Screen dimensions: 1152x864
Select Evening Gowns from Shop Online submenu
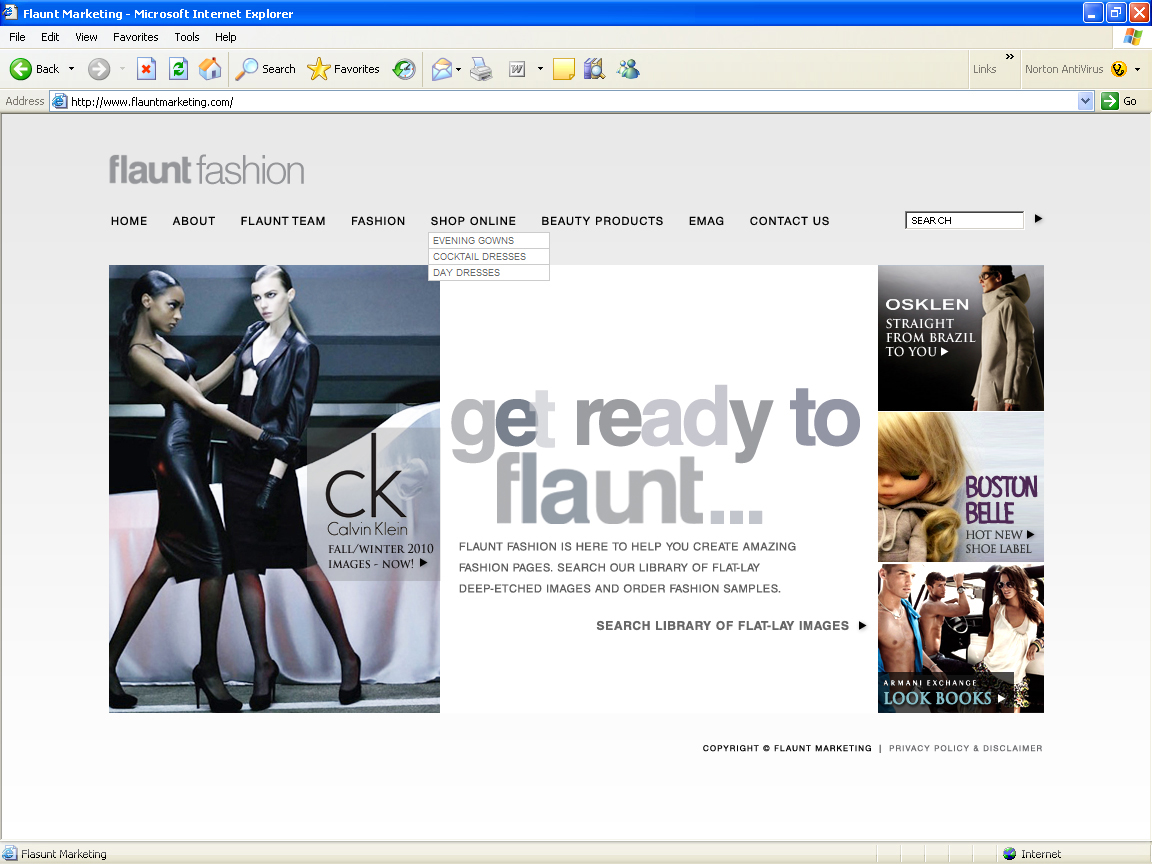pos(489,240)
